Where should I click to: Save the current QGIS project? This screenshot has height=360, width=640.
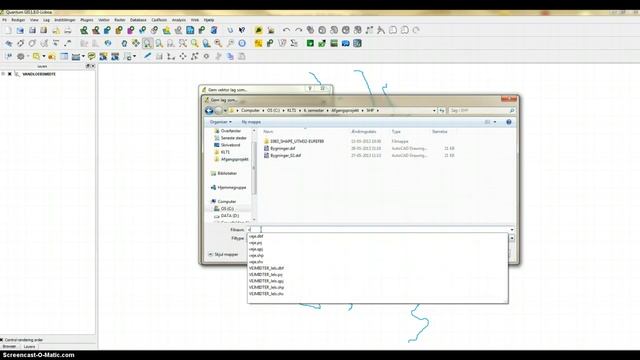[x=32, y=30]
